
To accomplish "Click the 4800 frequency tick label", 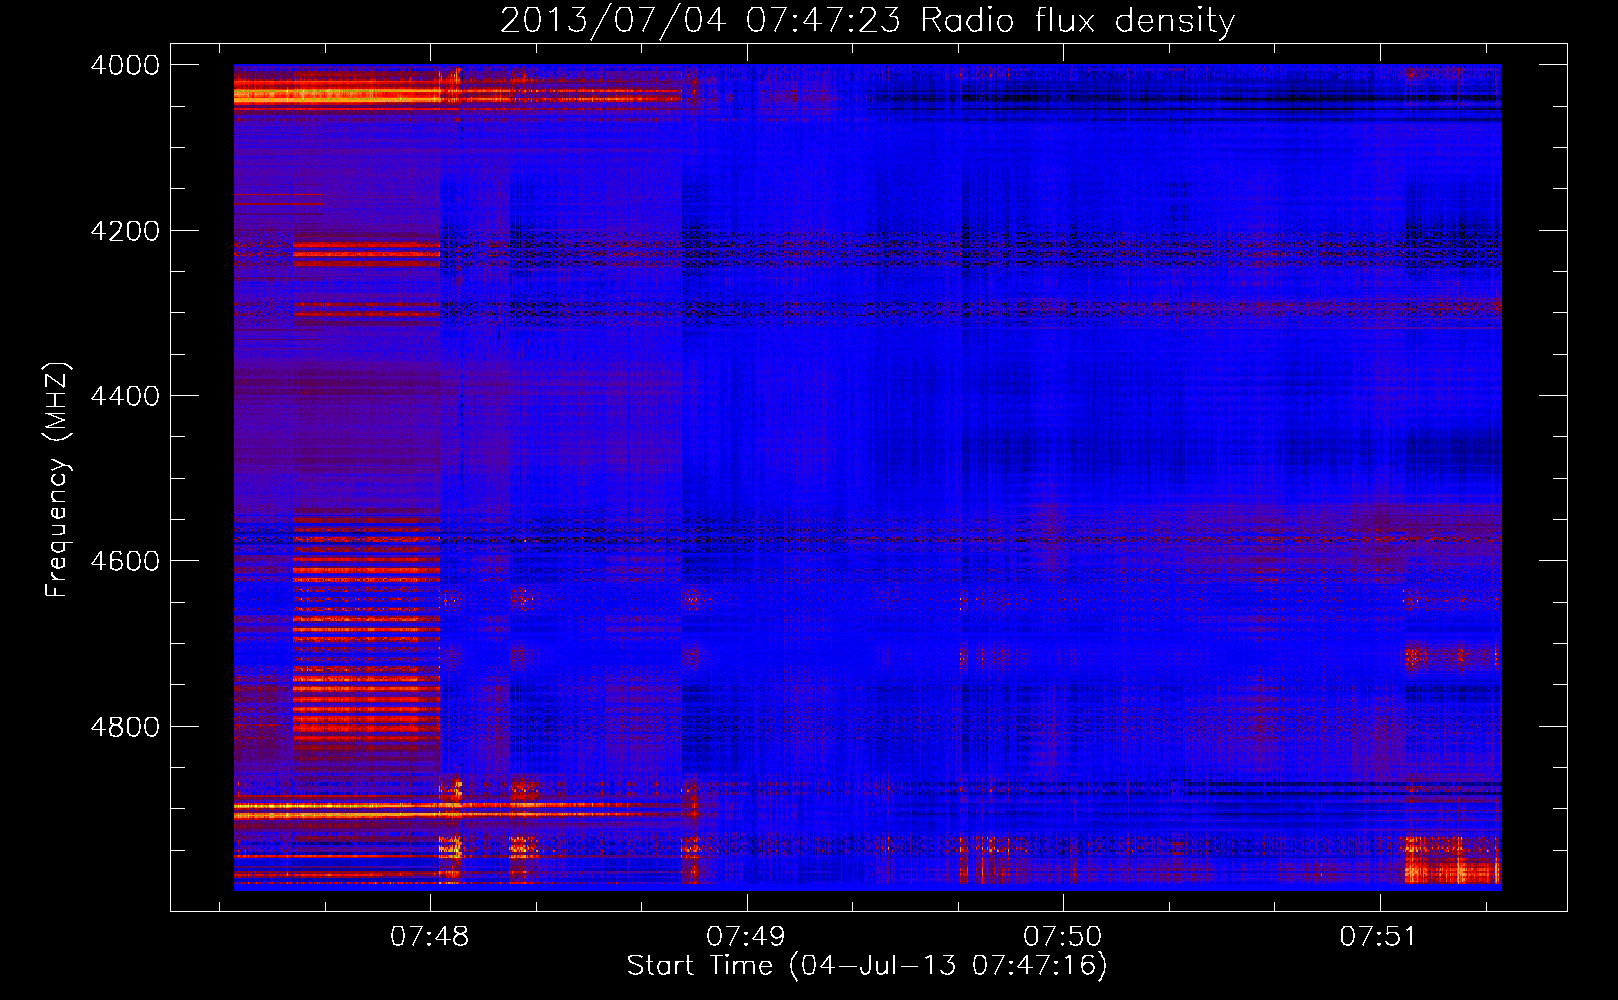I will (125, 726).
